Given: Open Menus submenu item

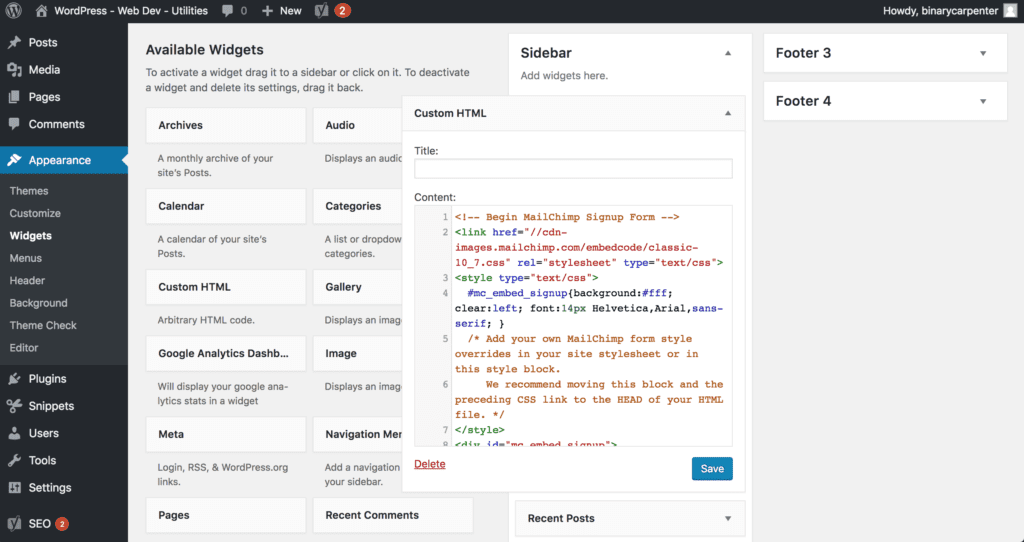Looking at the screenshot, I should click(25, 258).
